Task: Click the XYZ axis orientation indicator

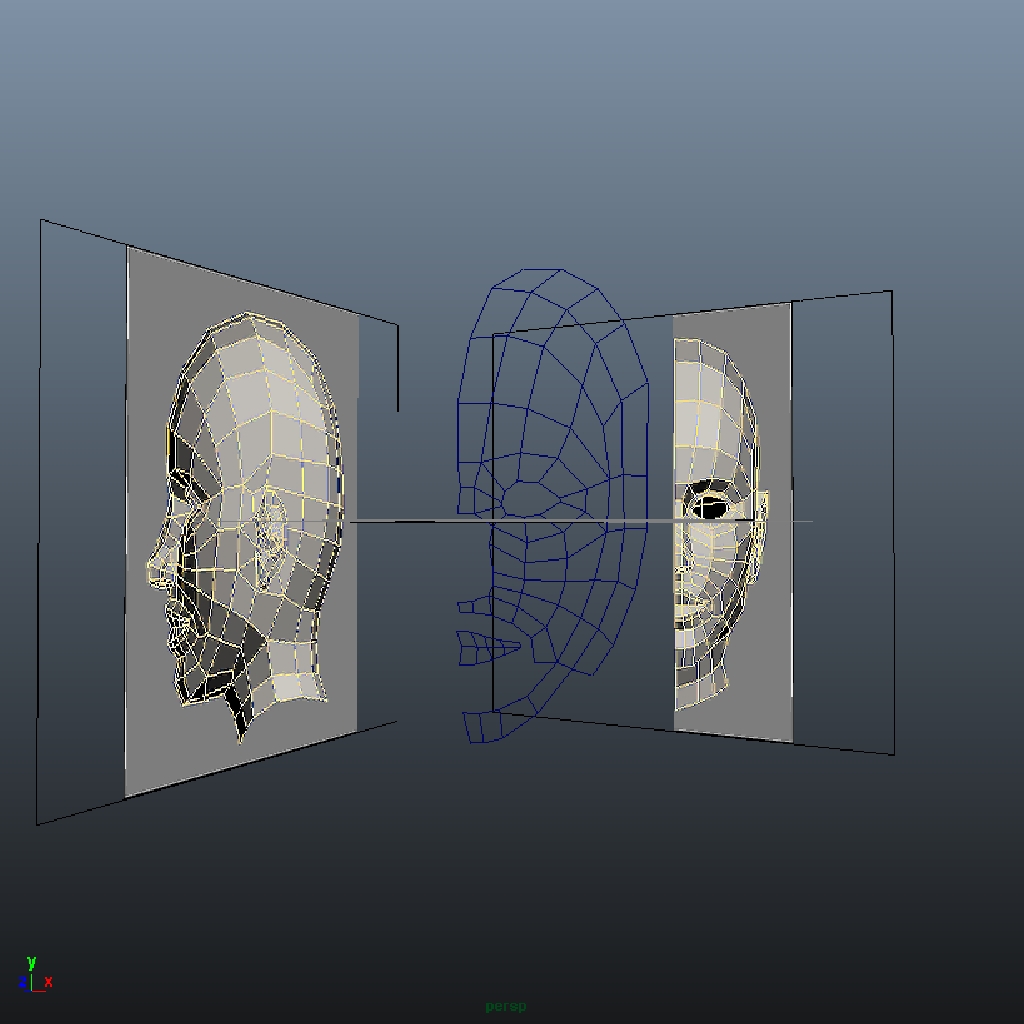Action: [36, 974]
